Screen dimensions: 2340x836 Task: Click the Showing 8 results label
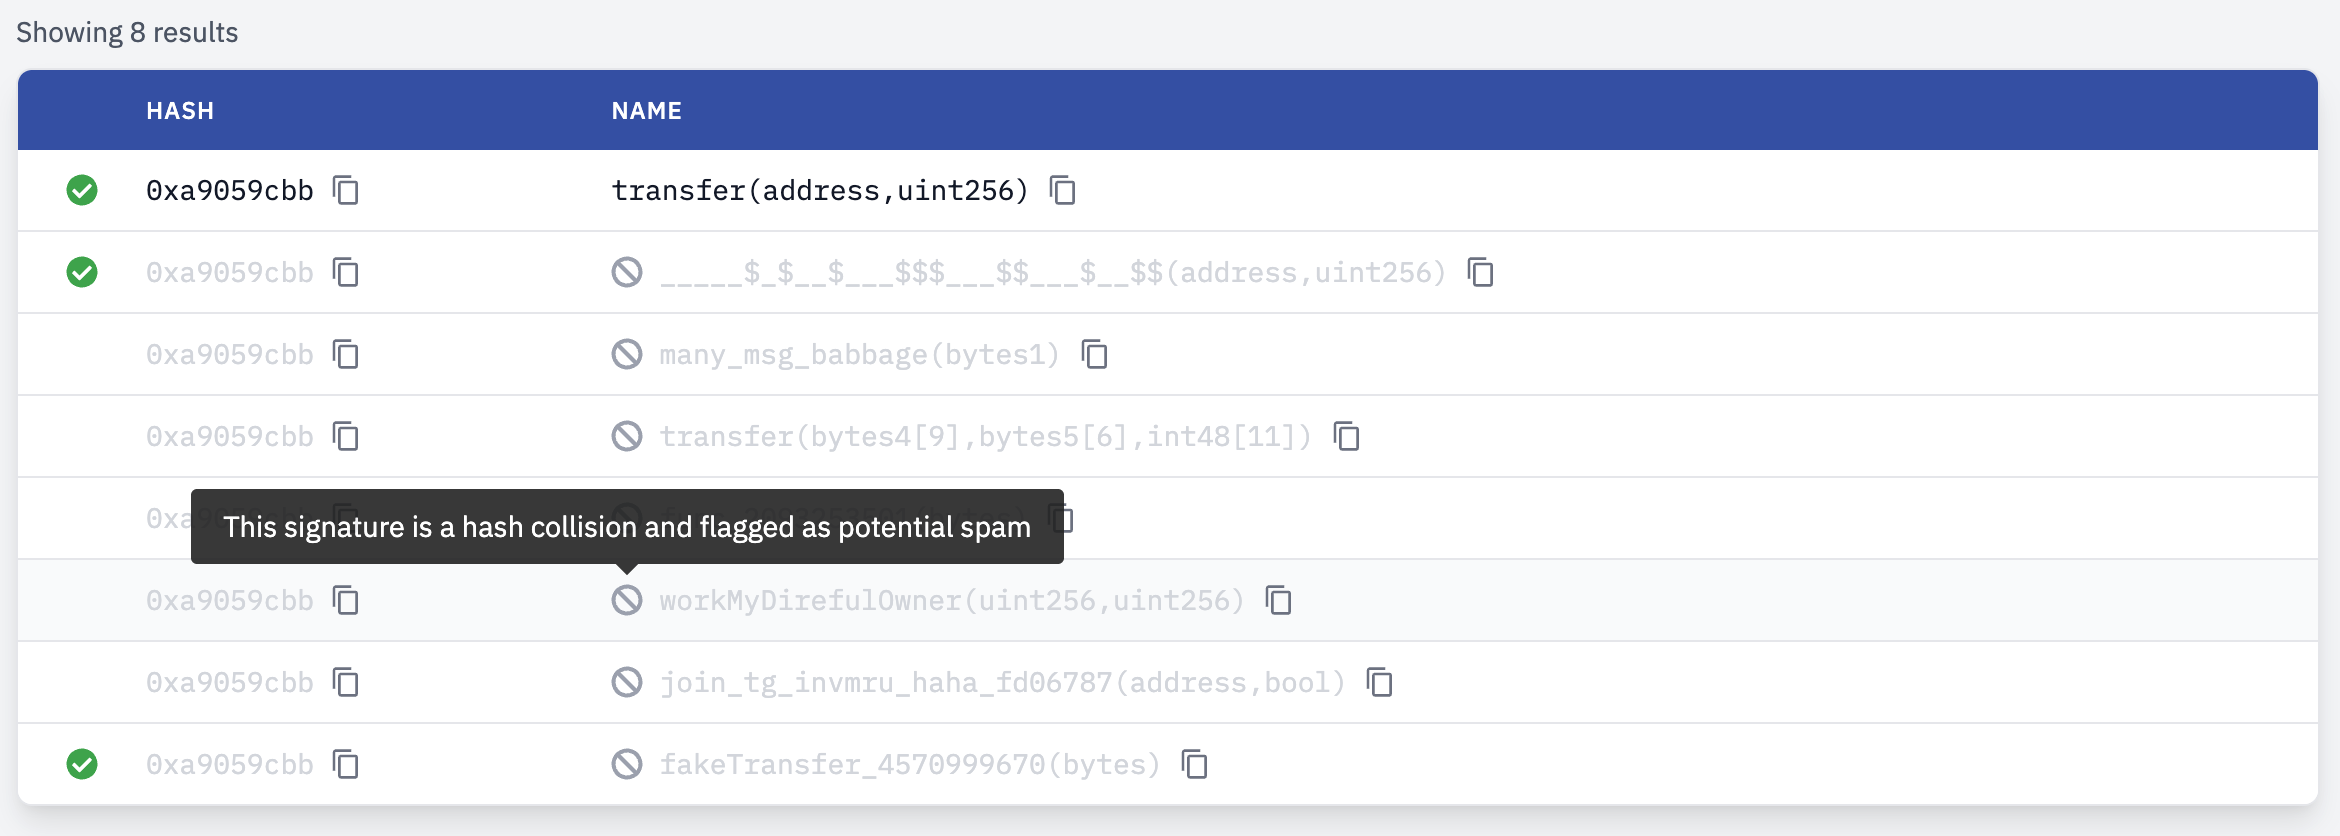click(x=127, y=31)
